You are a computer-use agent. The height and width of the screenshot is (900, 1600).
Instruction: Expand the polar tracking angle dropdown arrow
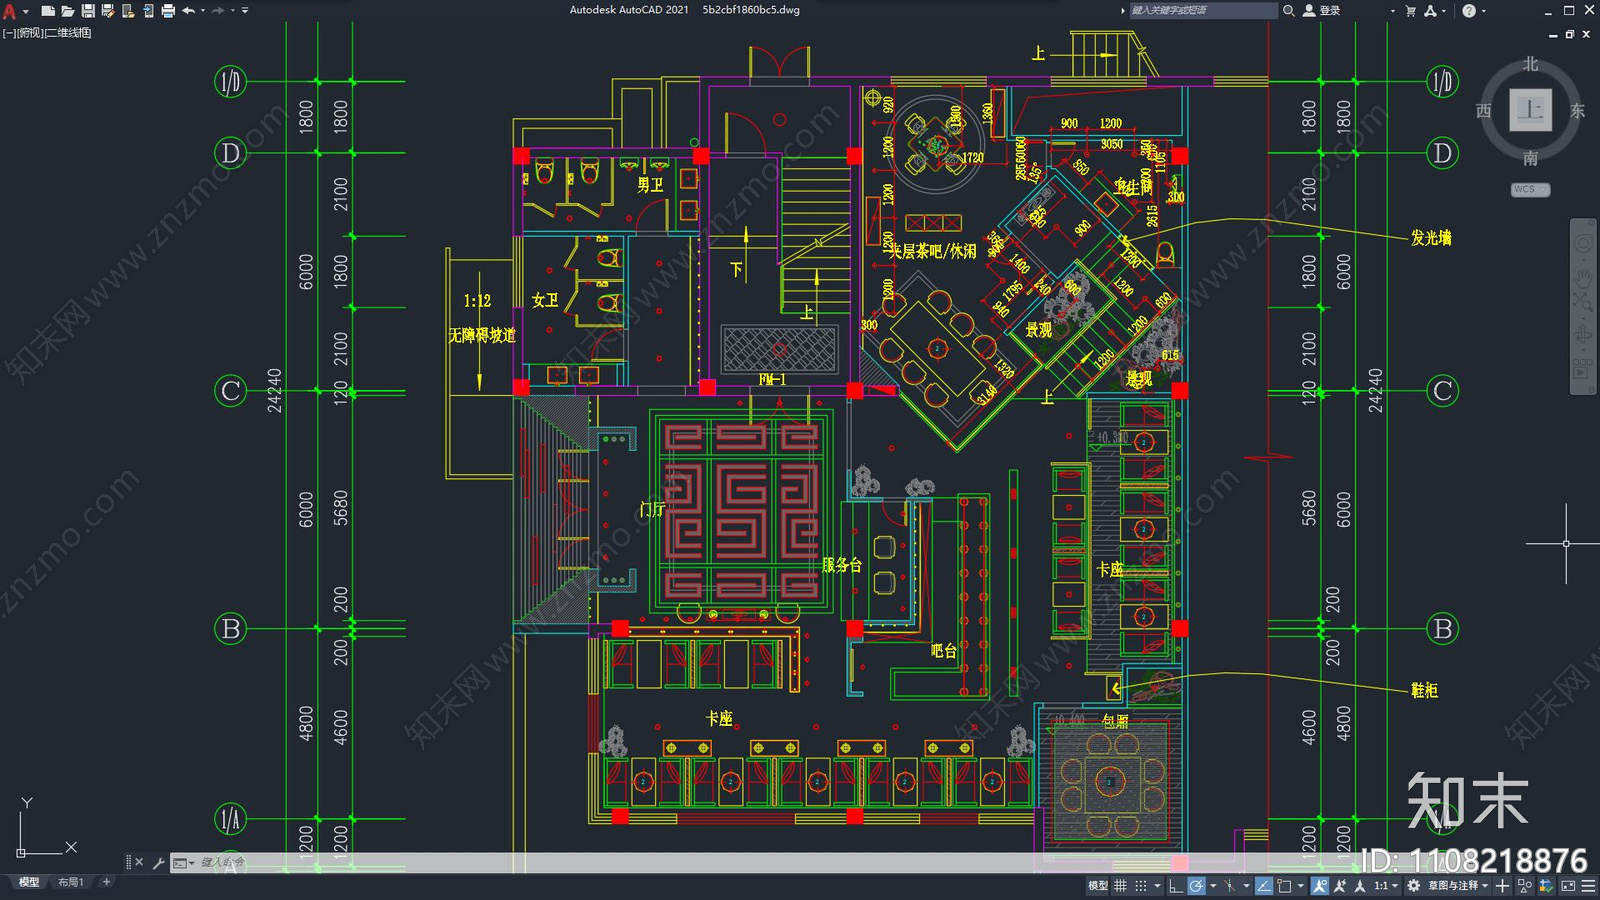1213,885
